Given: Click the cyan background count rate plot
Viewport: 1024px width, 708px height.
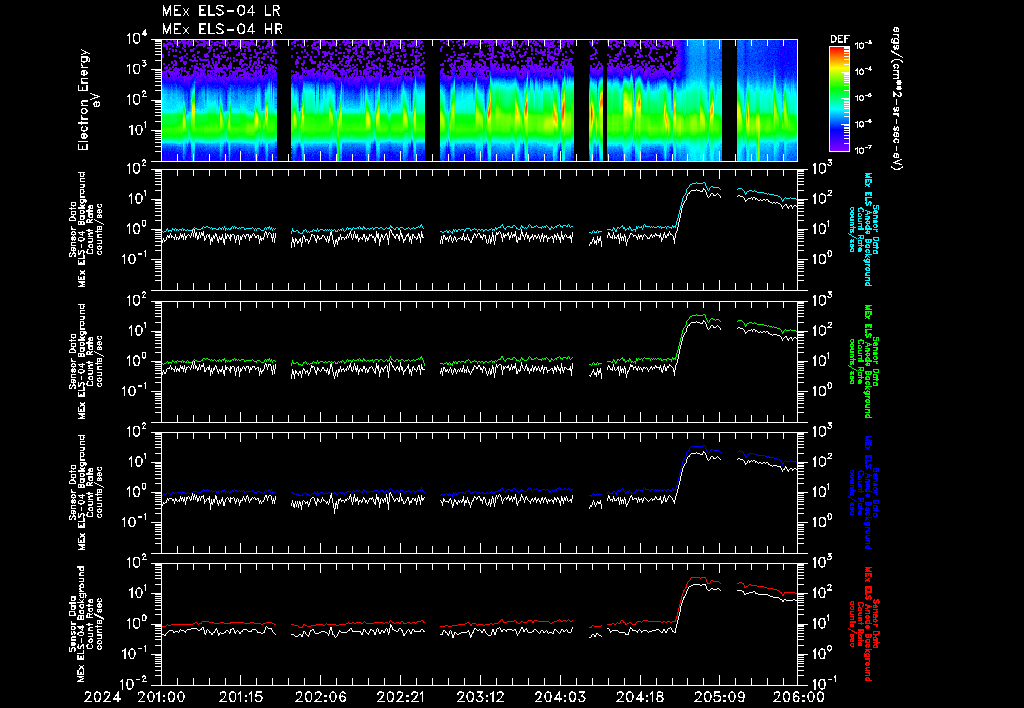Looking at the screenshot, I should coord(479,230).
